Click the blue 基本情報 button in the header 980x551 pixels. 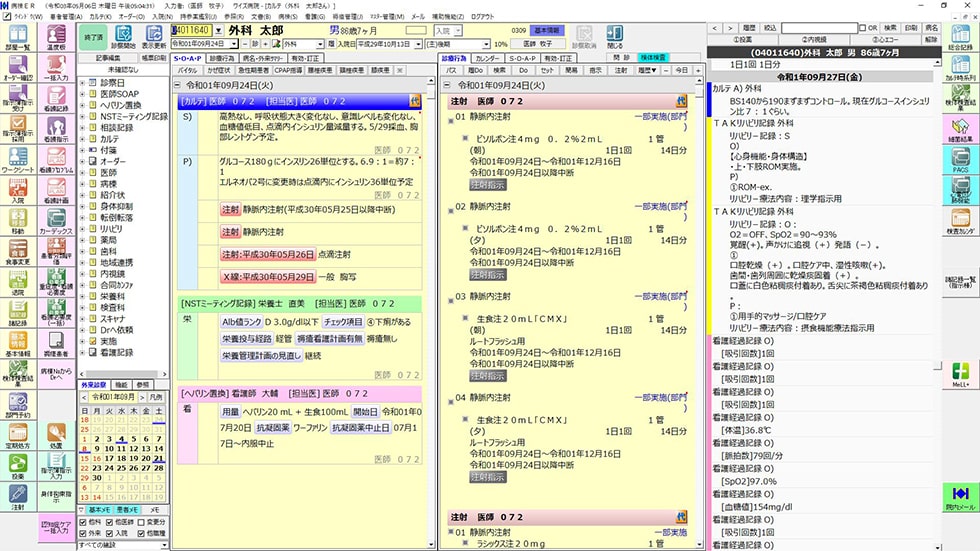pos(547,30)
